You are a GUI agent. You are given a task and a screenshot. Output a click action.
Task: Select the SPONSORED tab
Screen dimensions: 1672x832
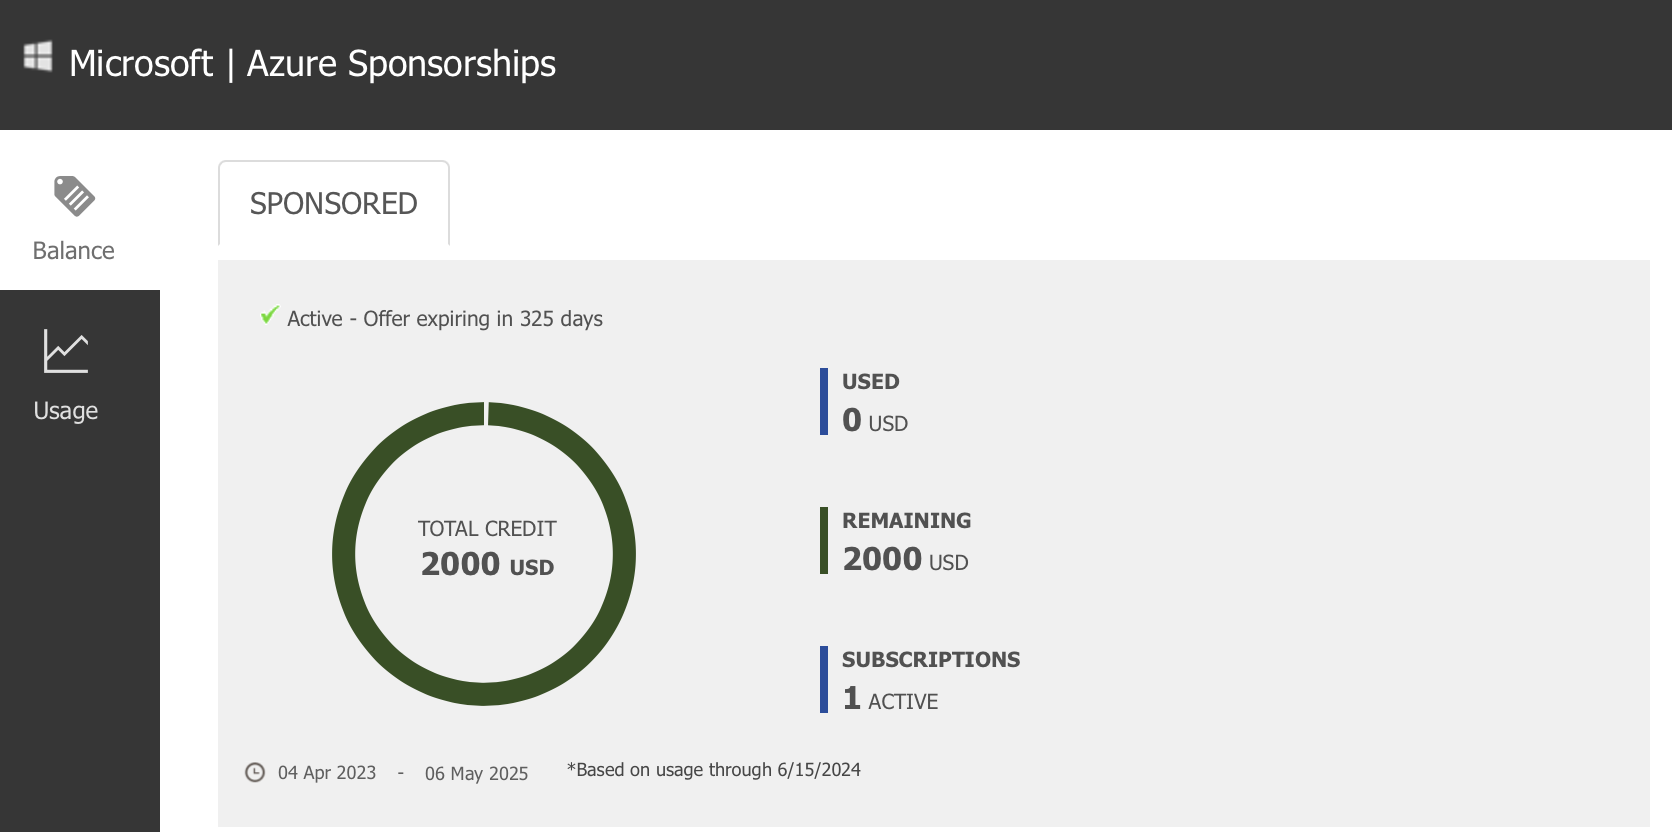point(334,203)
